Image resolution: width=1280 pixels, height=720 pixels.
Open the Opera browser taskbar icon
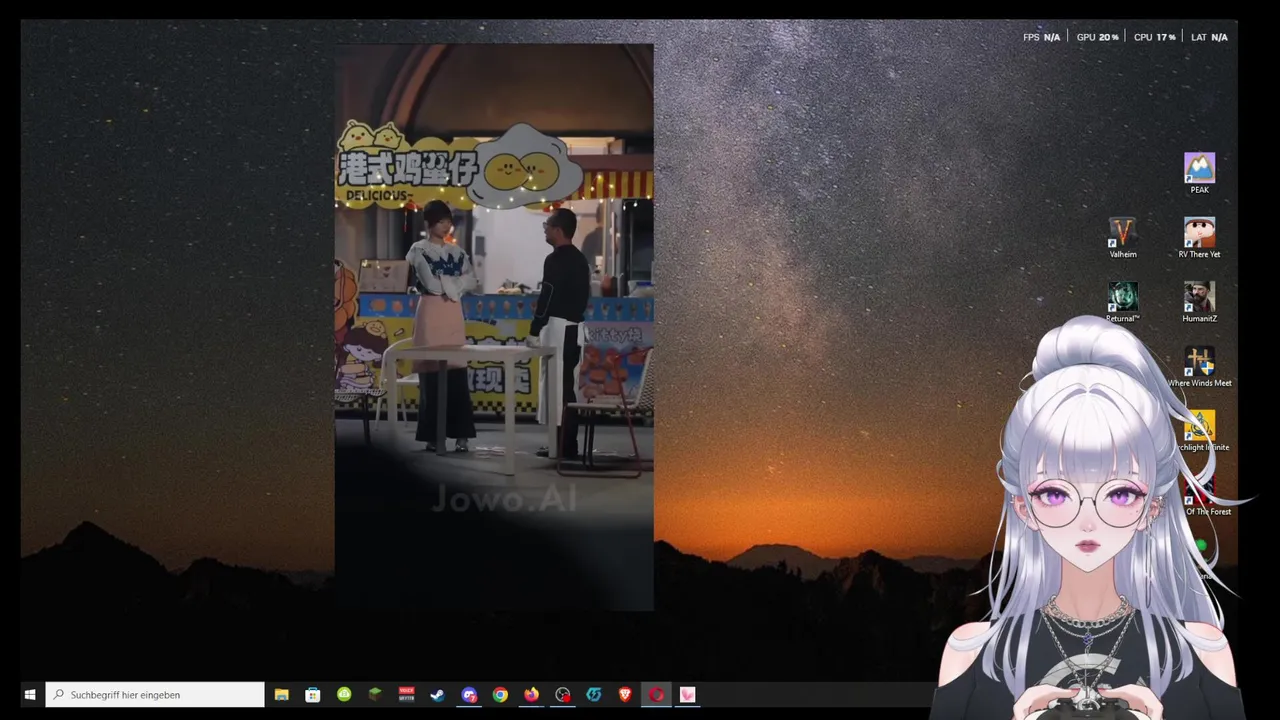(656, 694)
